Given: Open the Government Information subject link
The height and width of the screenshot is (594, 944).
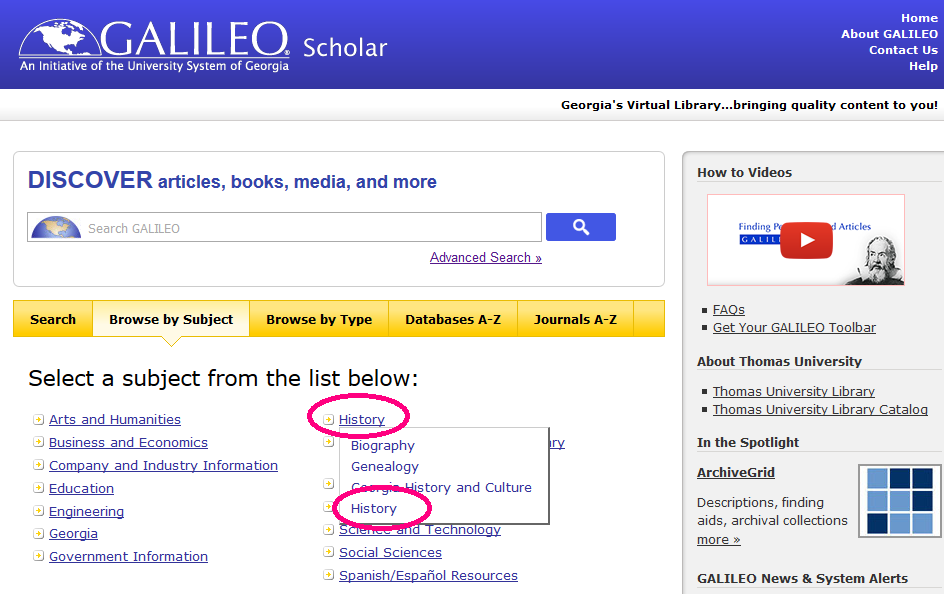Looking at the screenshot, I should tap(128, 556).
